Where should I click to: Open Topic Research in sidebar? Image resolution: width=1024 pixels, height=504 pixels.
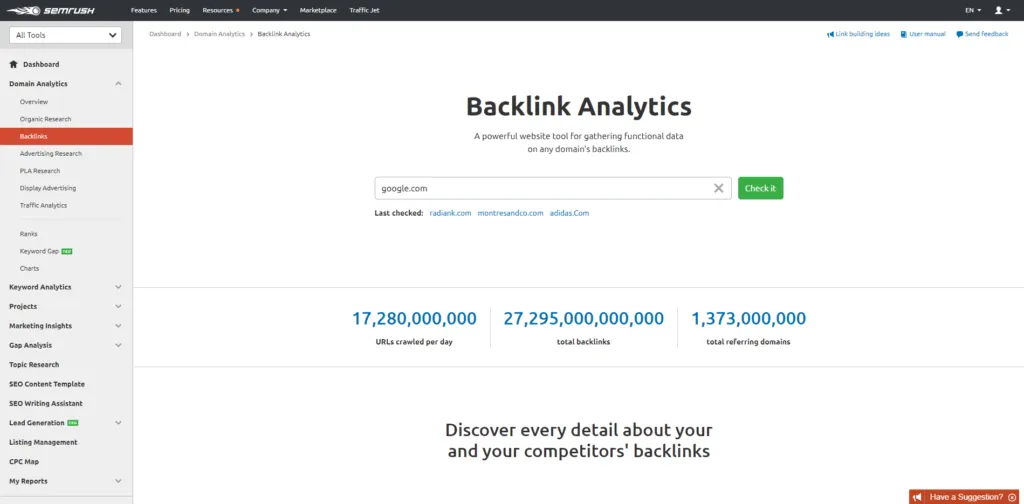34,364
